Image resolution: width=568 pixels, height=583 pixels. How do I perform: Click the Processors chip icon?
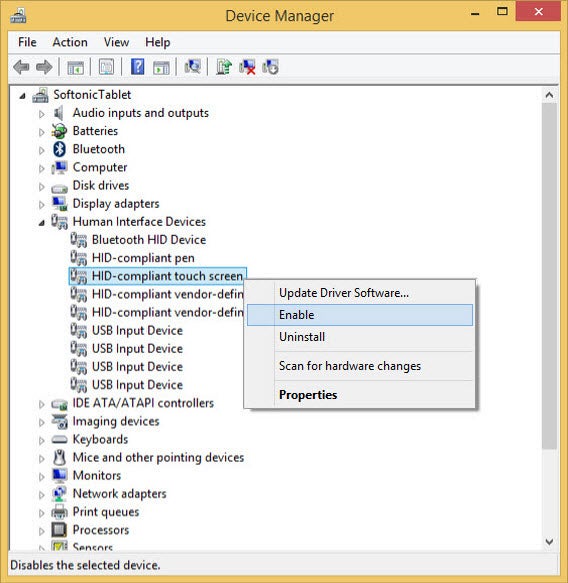(x=59, y=530)
